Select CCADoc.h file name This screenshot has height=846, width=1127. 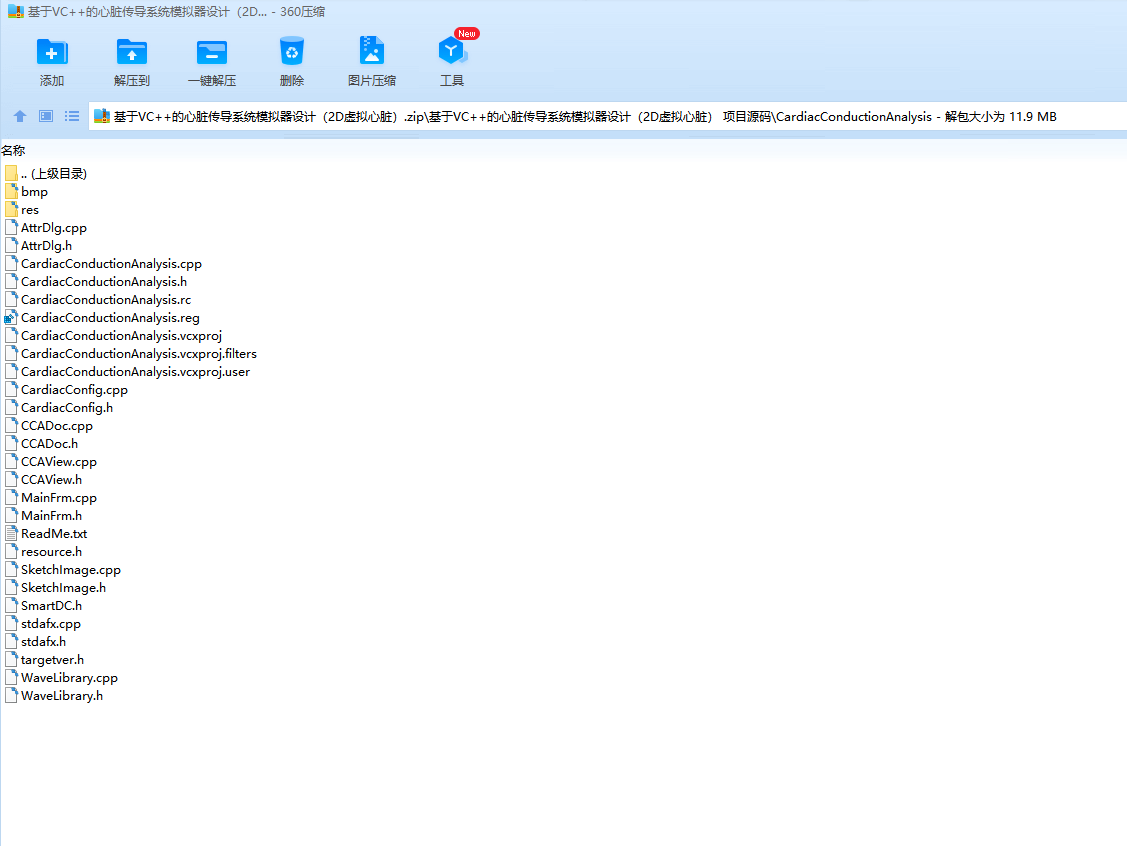coord(50,443)
